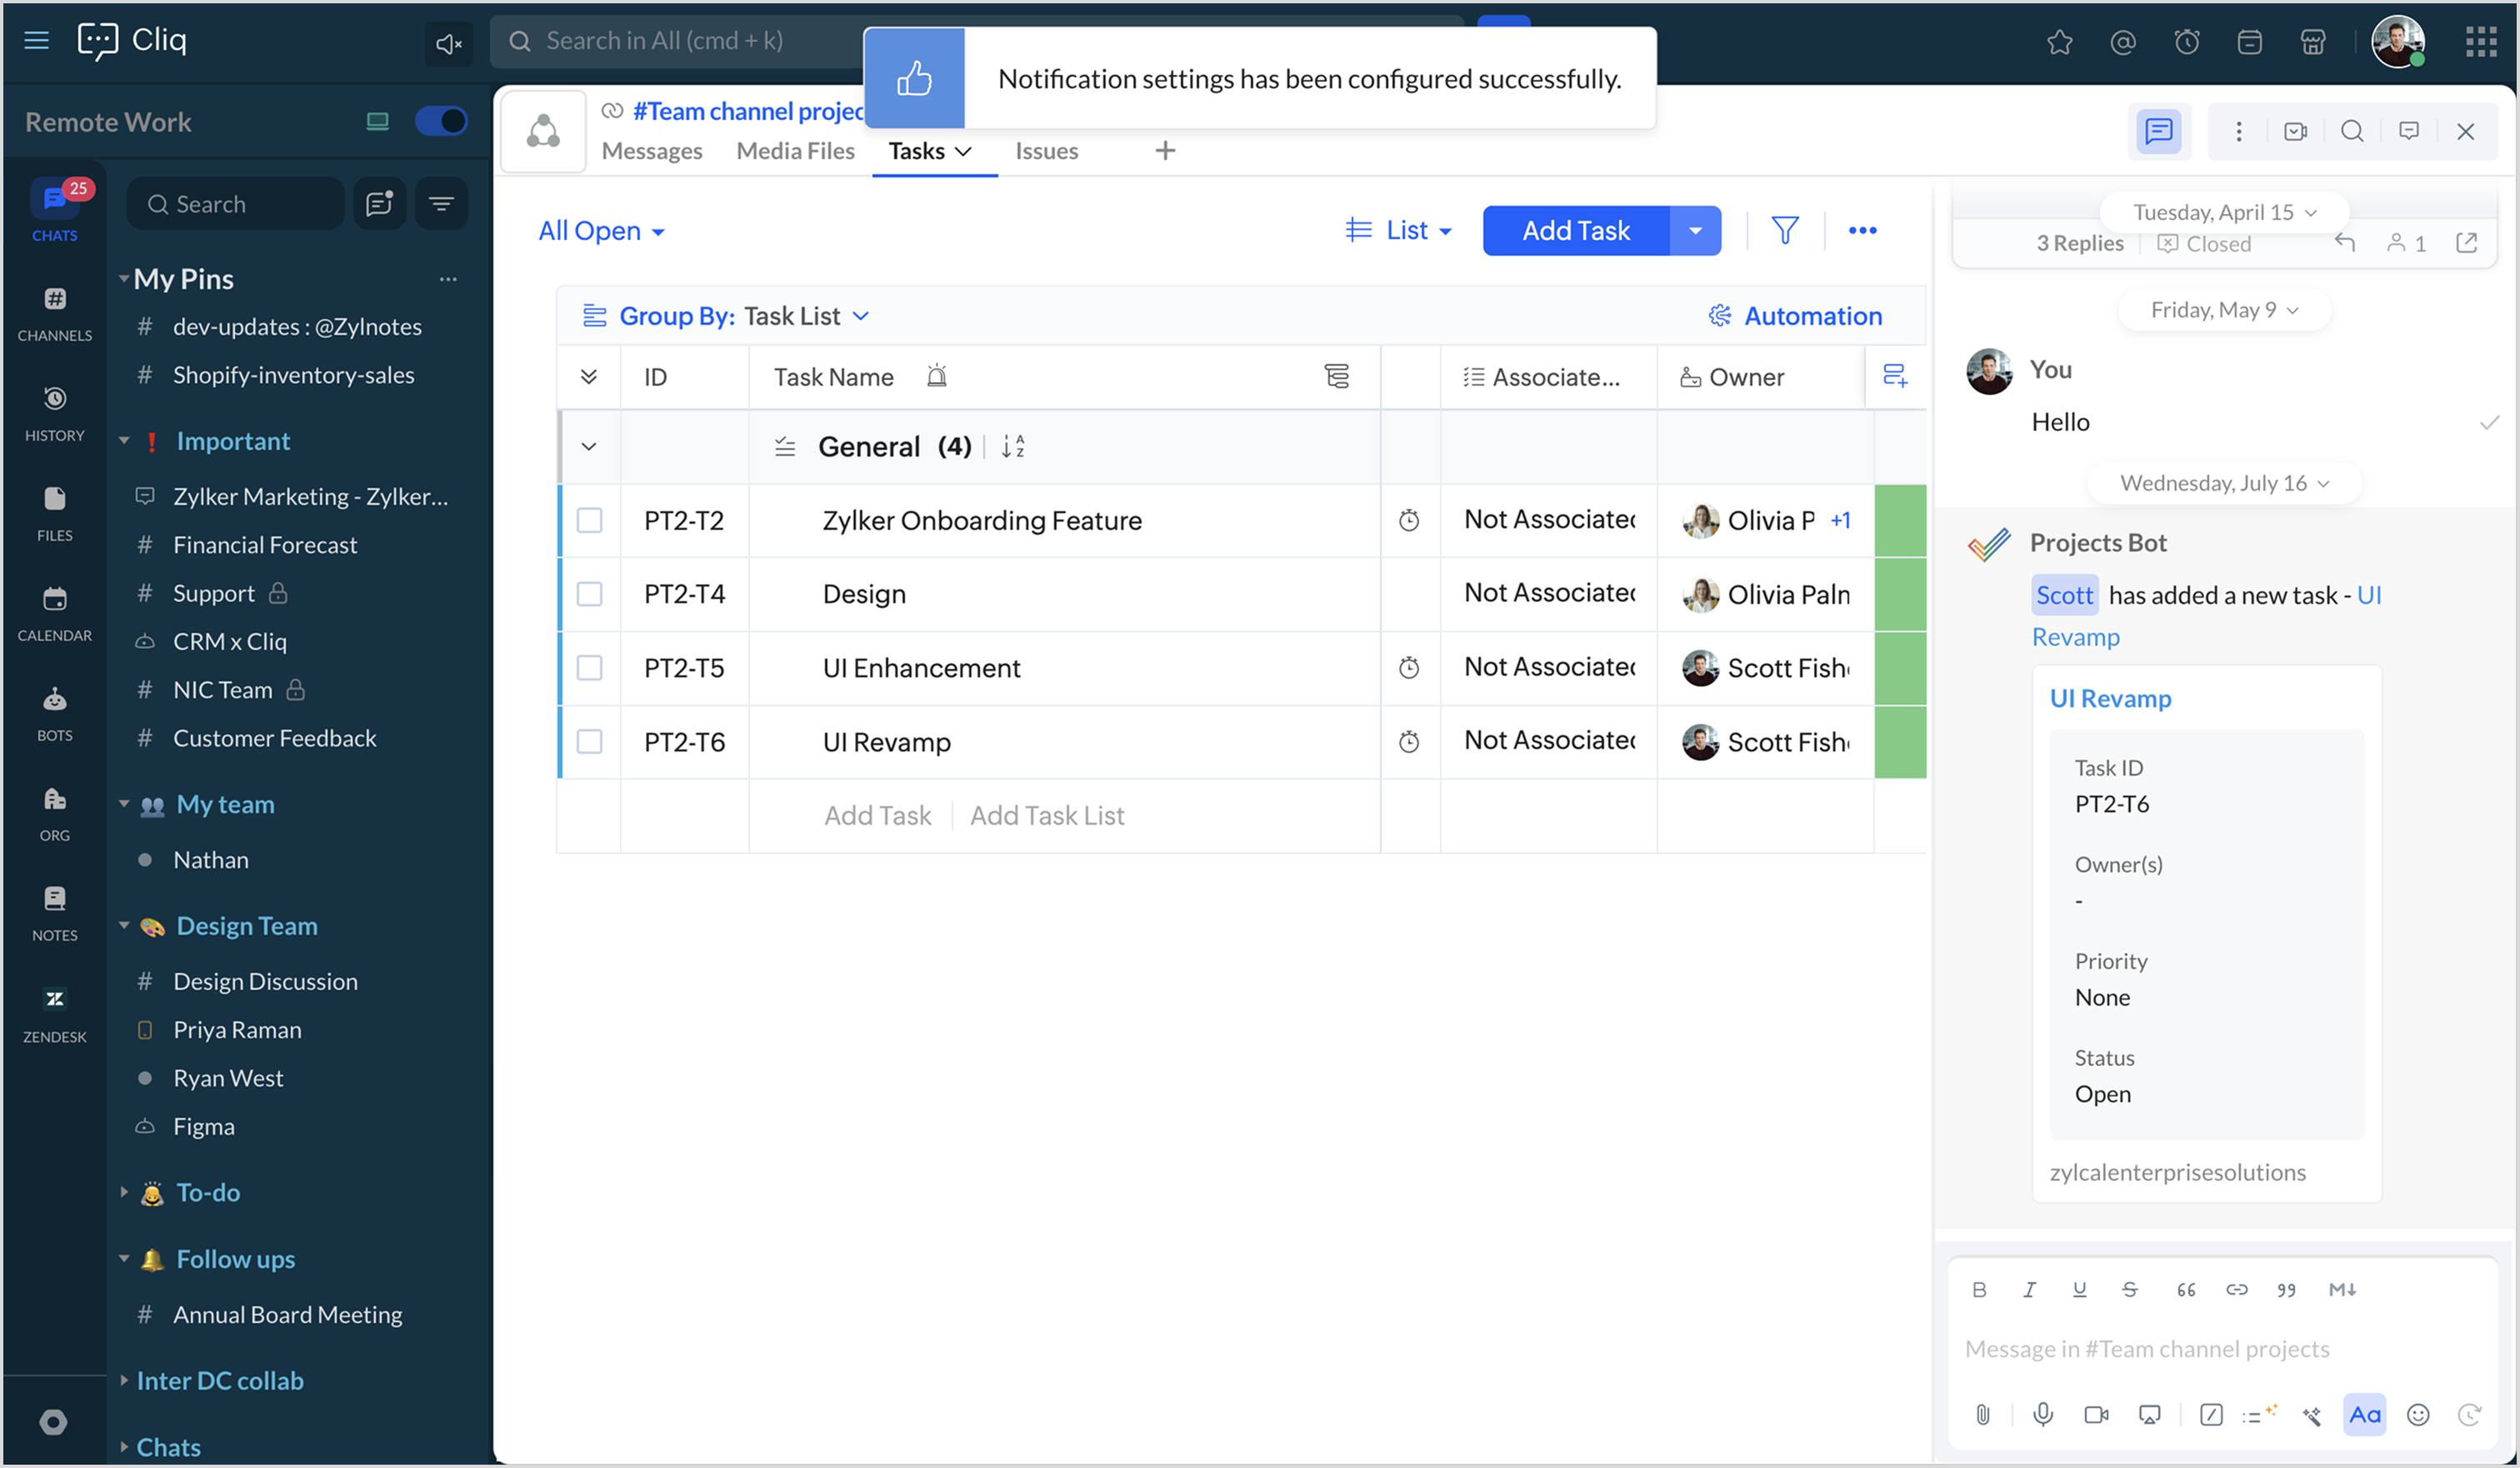Collapse all task groups double chevron
This screenshot has height=1468, width=2520.
589,377
